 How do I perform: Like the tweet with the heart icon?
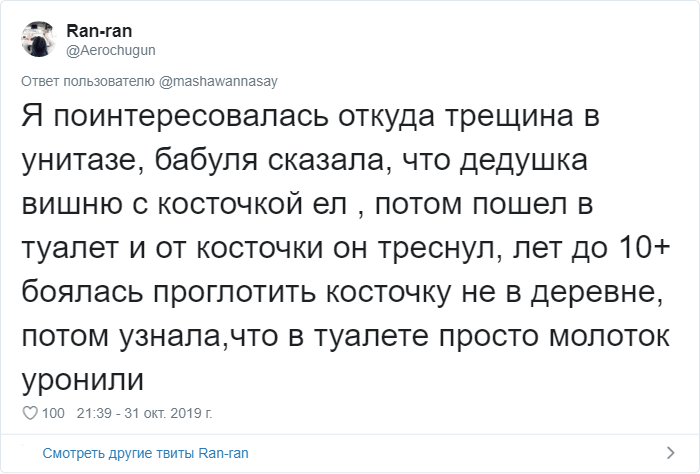pos(30,412)
